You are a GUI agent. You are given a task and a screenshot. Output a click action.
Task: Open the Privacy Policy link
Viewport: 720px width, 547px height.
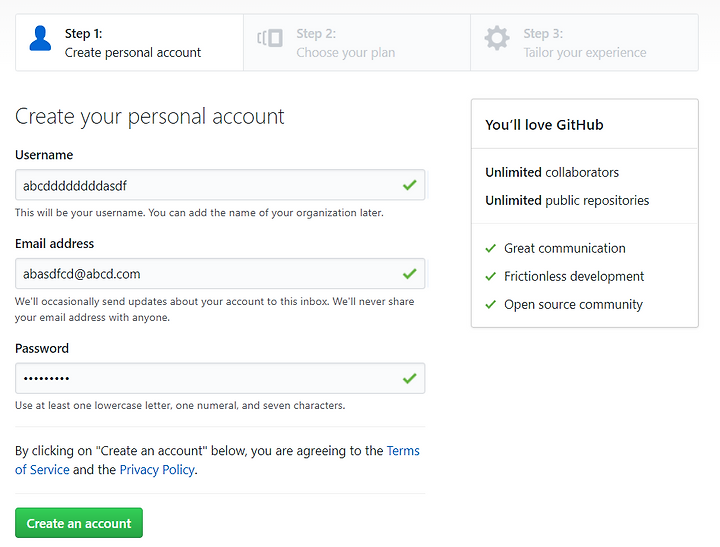157,470
